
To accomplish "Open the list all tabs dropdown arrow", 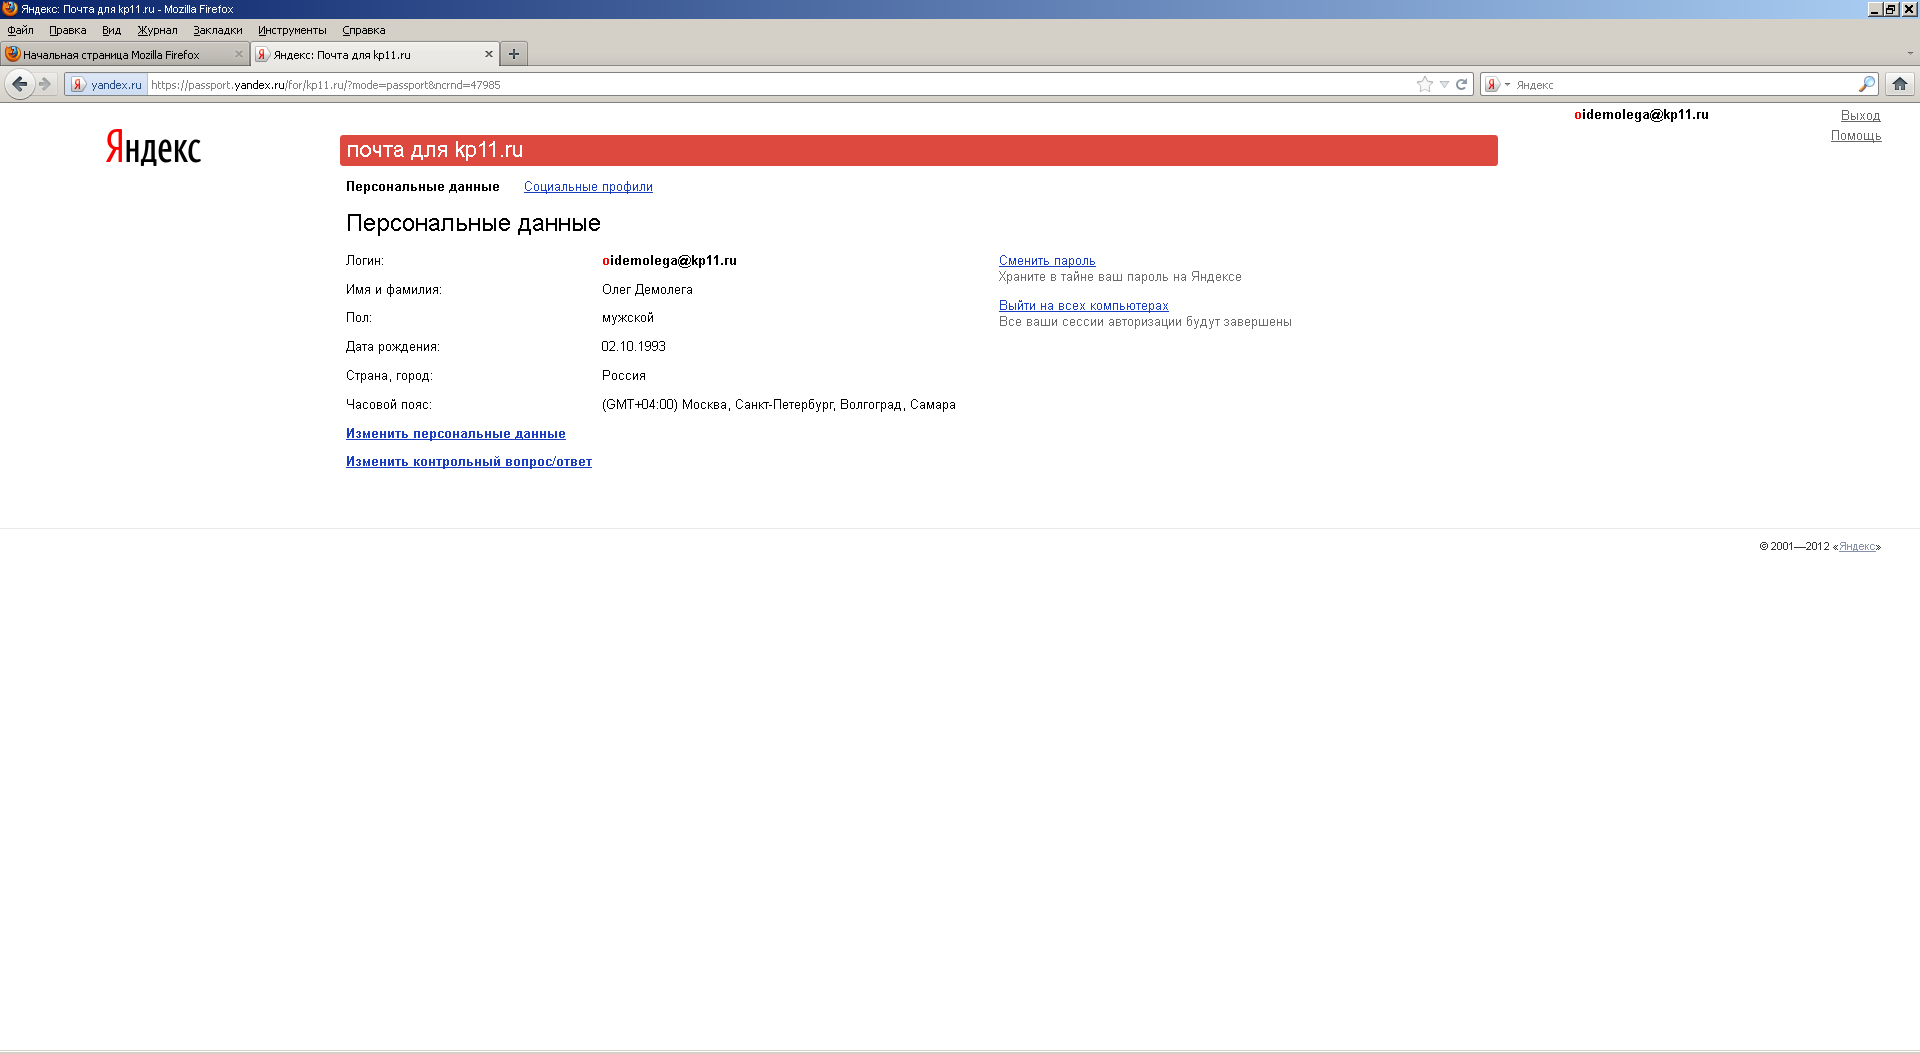I will pyautogui.click(x=1910, y=54).
